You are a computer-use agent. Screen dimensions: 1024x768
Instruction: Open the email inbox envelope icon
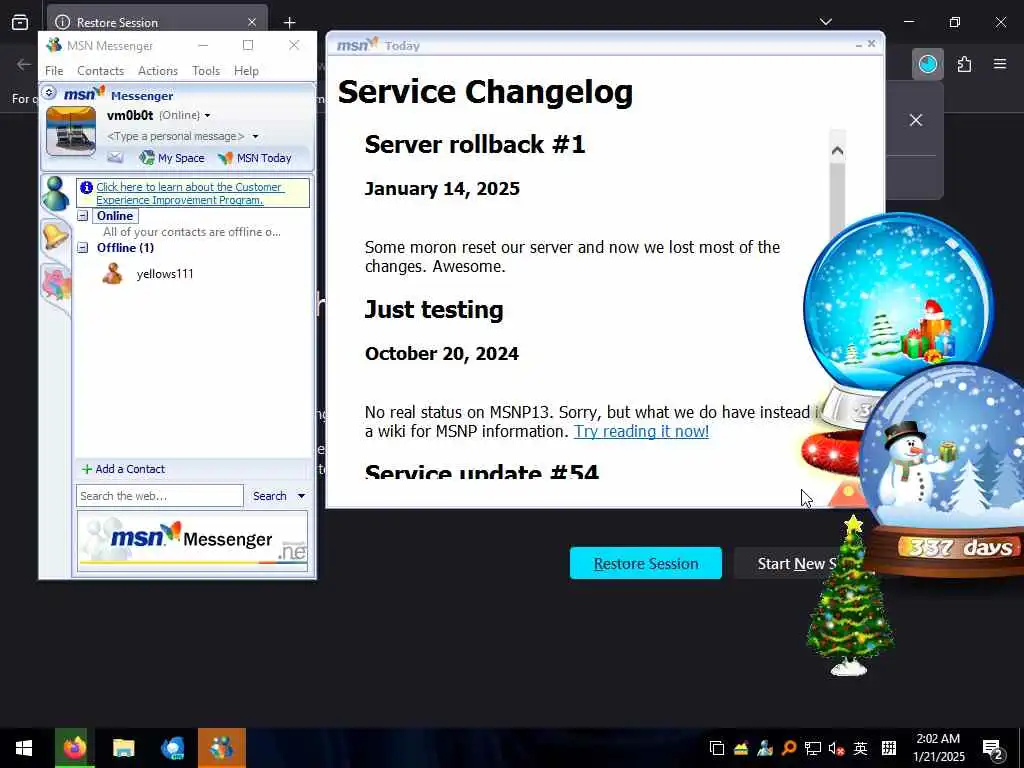tap(115, 157)
